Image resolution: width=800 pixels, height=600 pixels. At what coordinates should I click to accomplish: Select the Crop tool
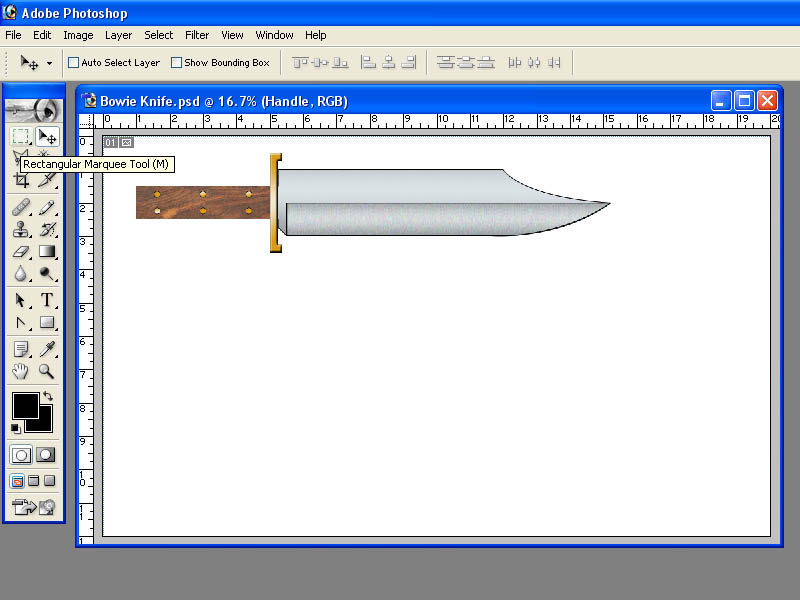pos(21,180)
